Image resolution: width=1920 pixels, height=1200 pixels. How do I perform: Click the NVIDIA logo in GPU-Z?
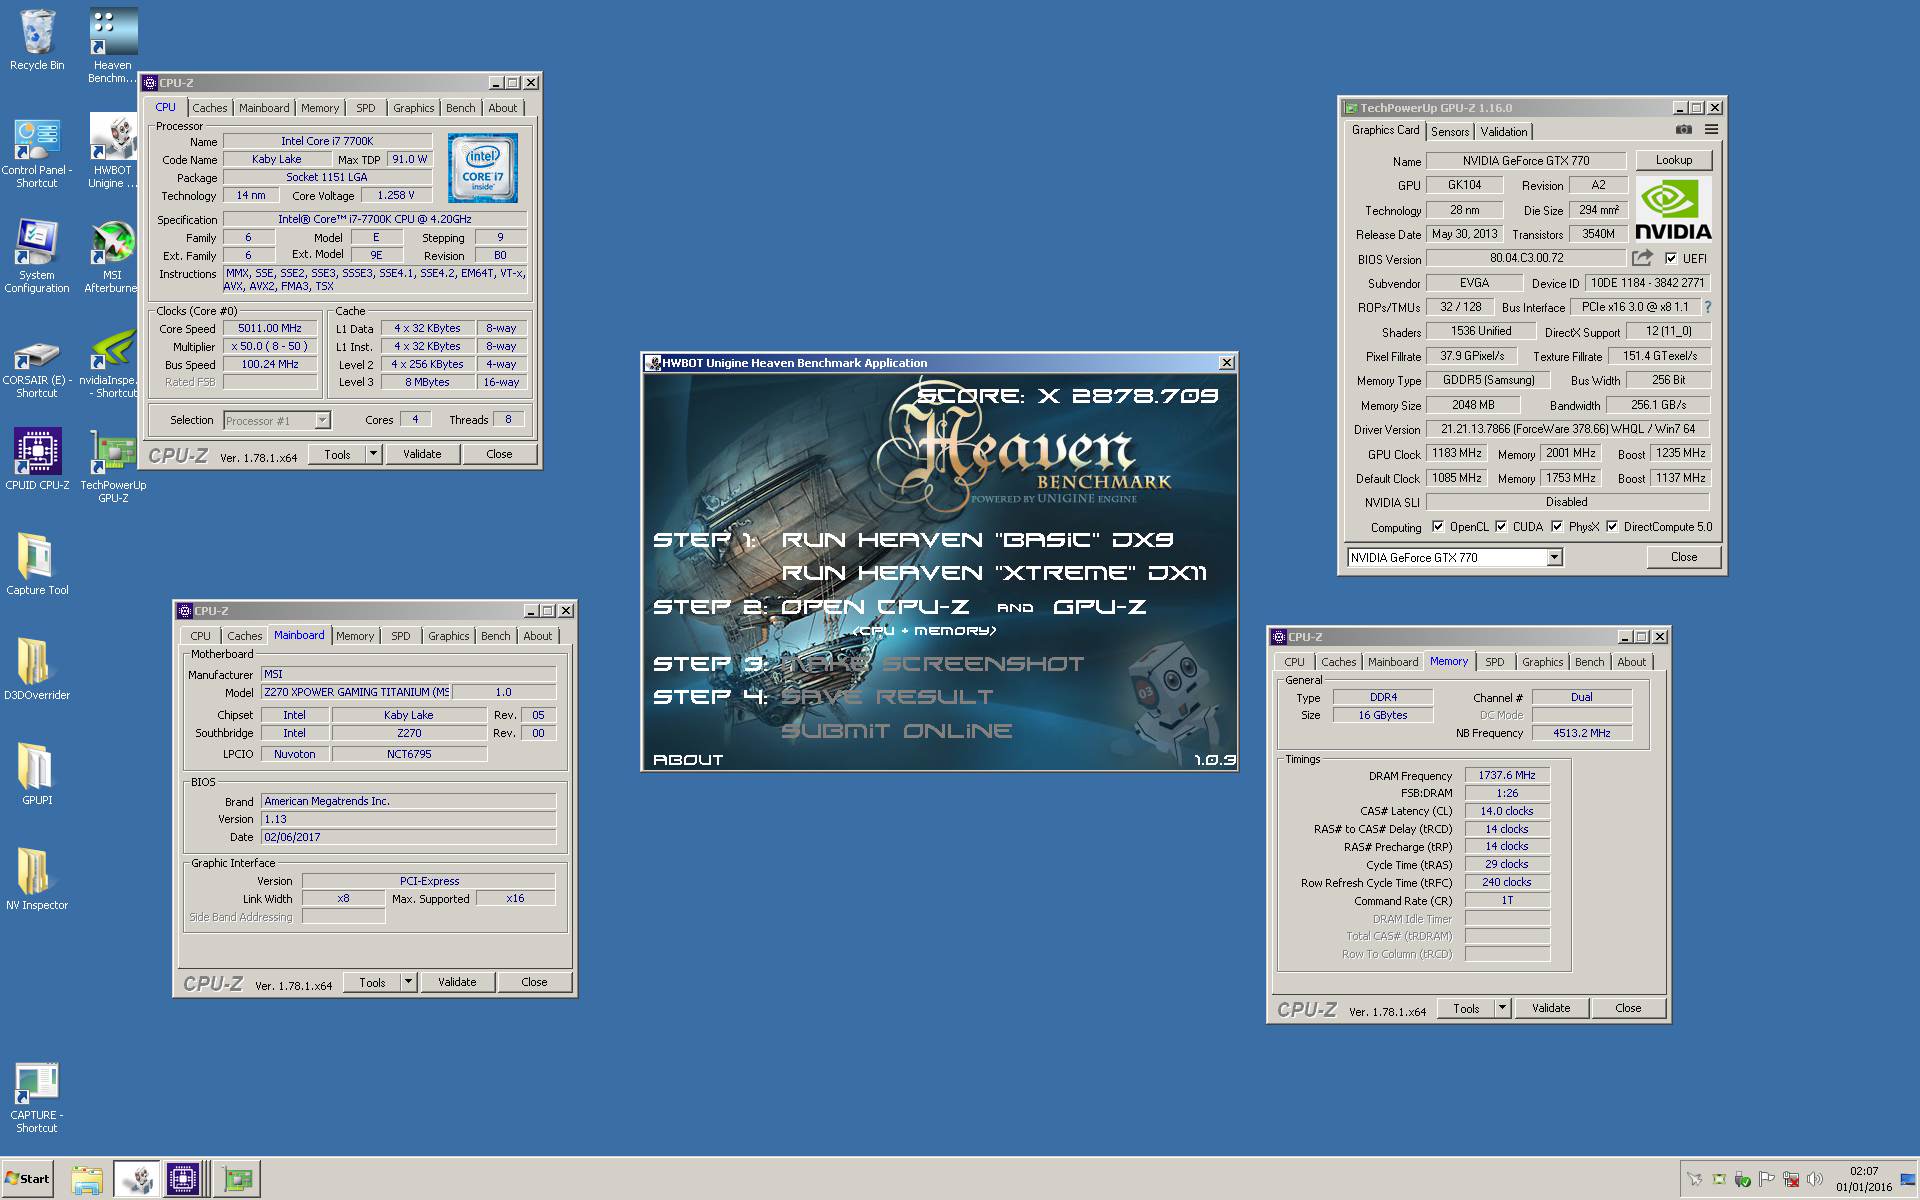pyautogui.click(x=1673, y=209)
